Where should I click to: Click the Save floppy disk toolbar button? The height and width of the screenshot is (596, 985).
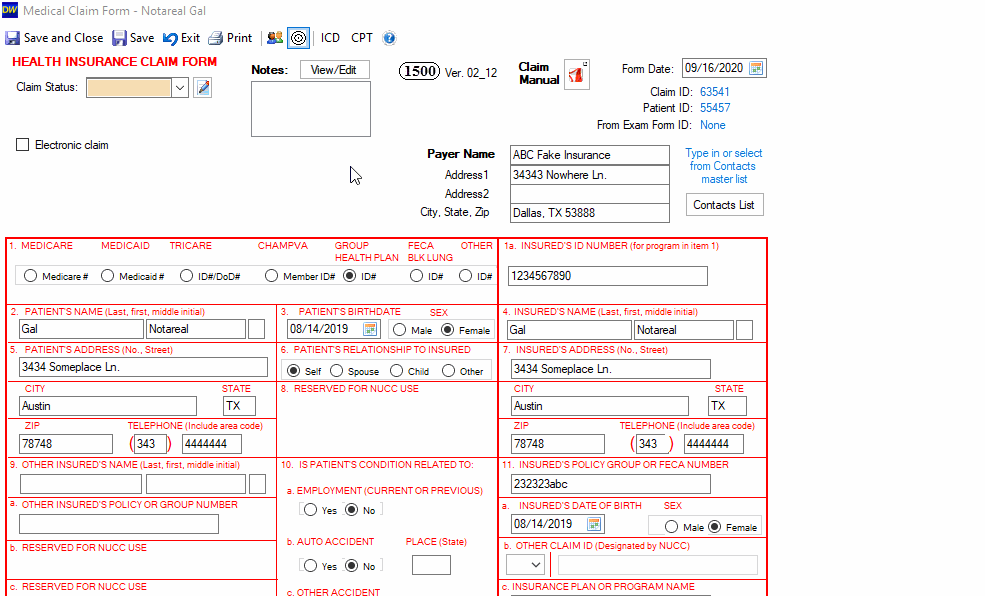(133, 38)
